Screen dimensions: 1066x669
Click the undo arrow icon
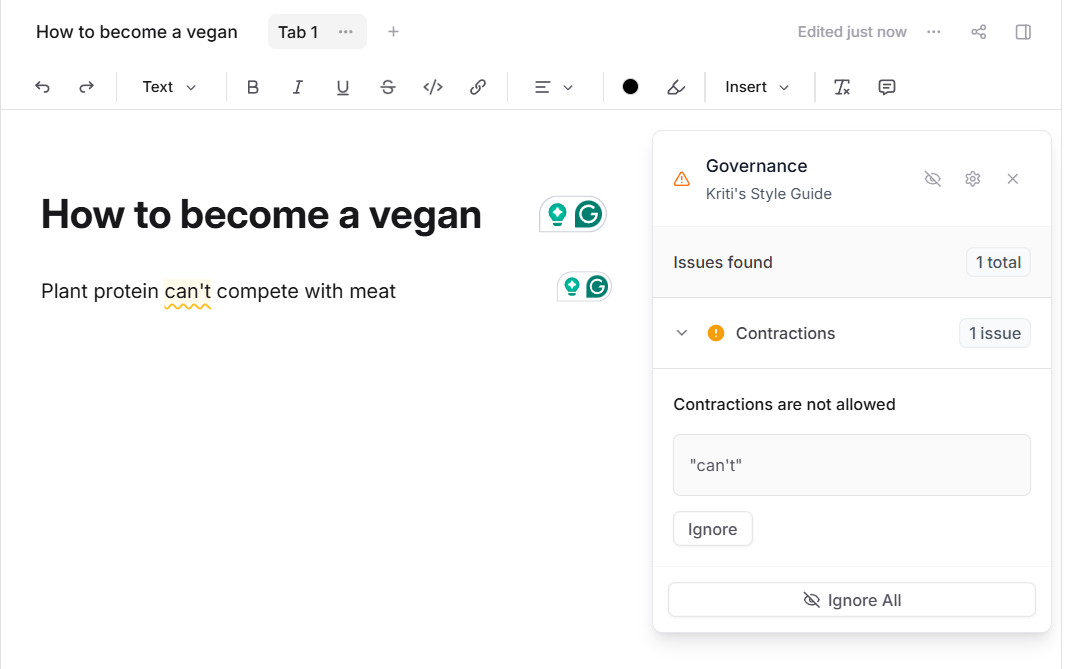[42, 87]
